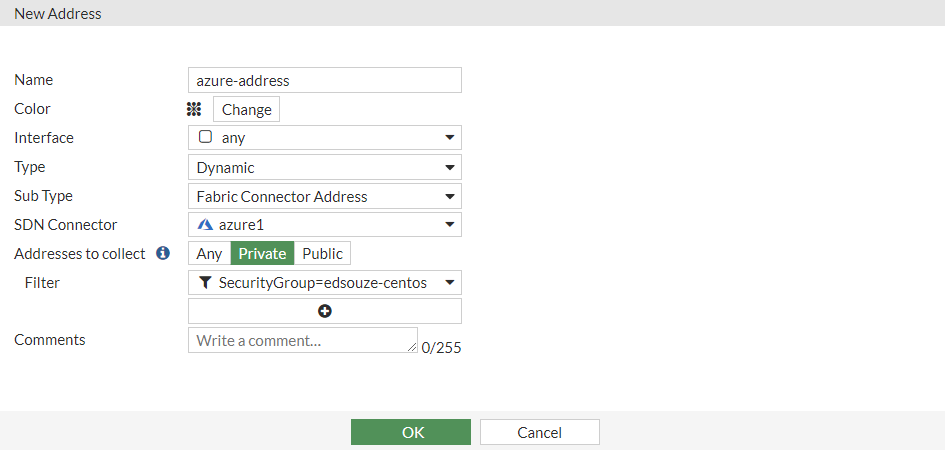Expand the SDN Connector dropdown arrow
The height and width of the screenshot is (450, 945).
(450, 226)
